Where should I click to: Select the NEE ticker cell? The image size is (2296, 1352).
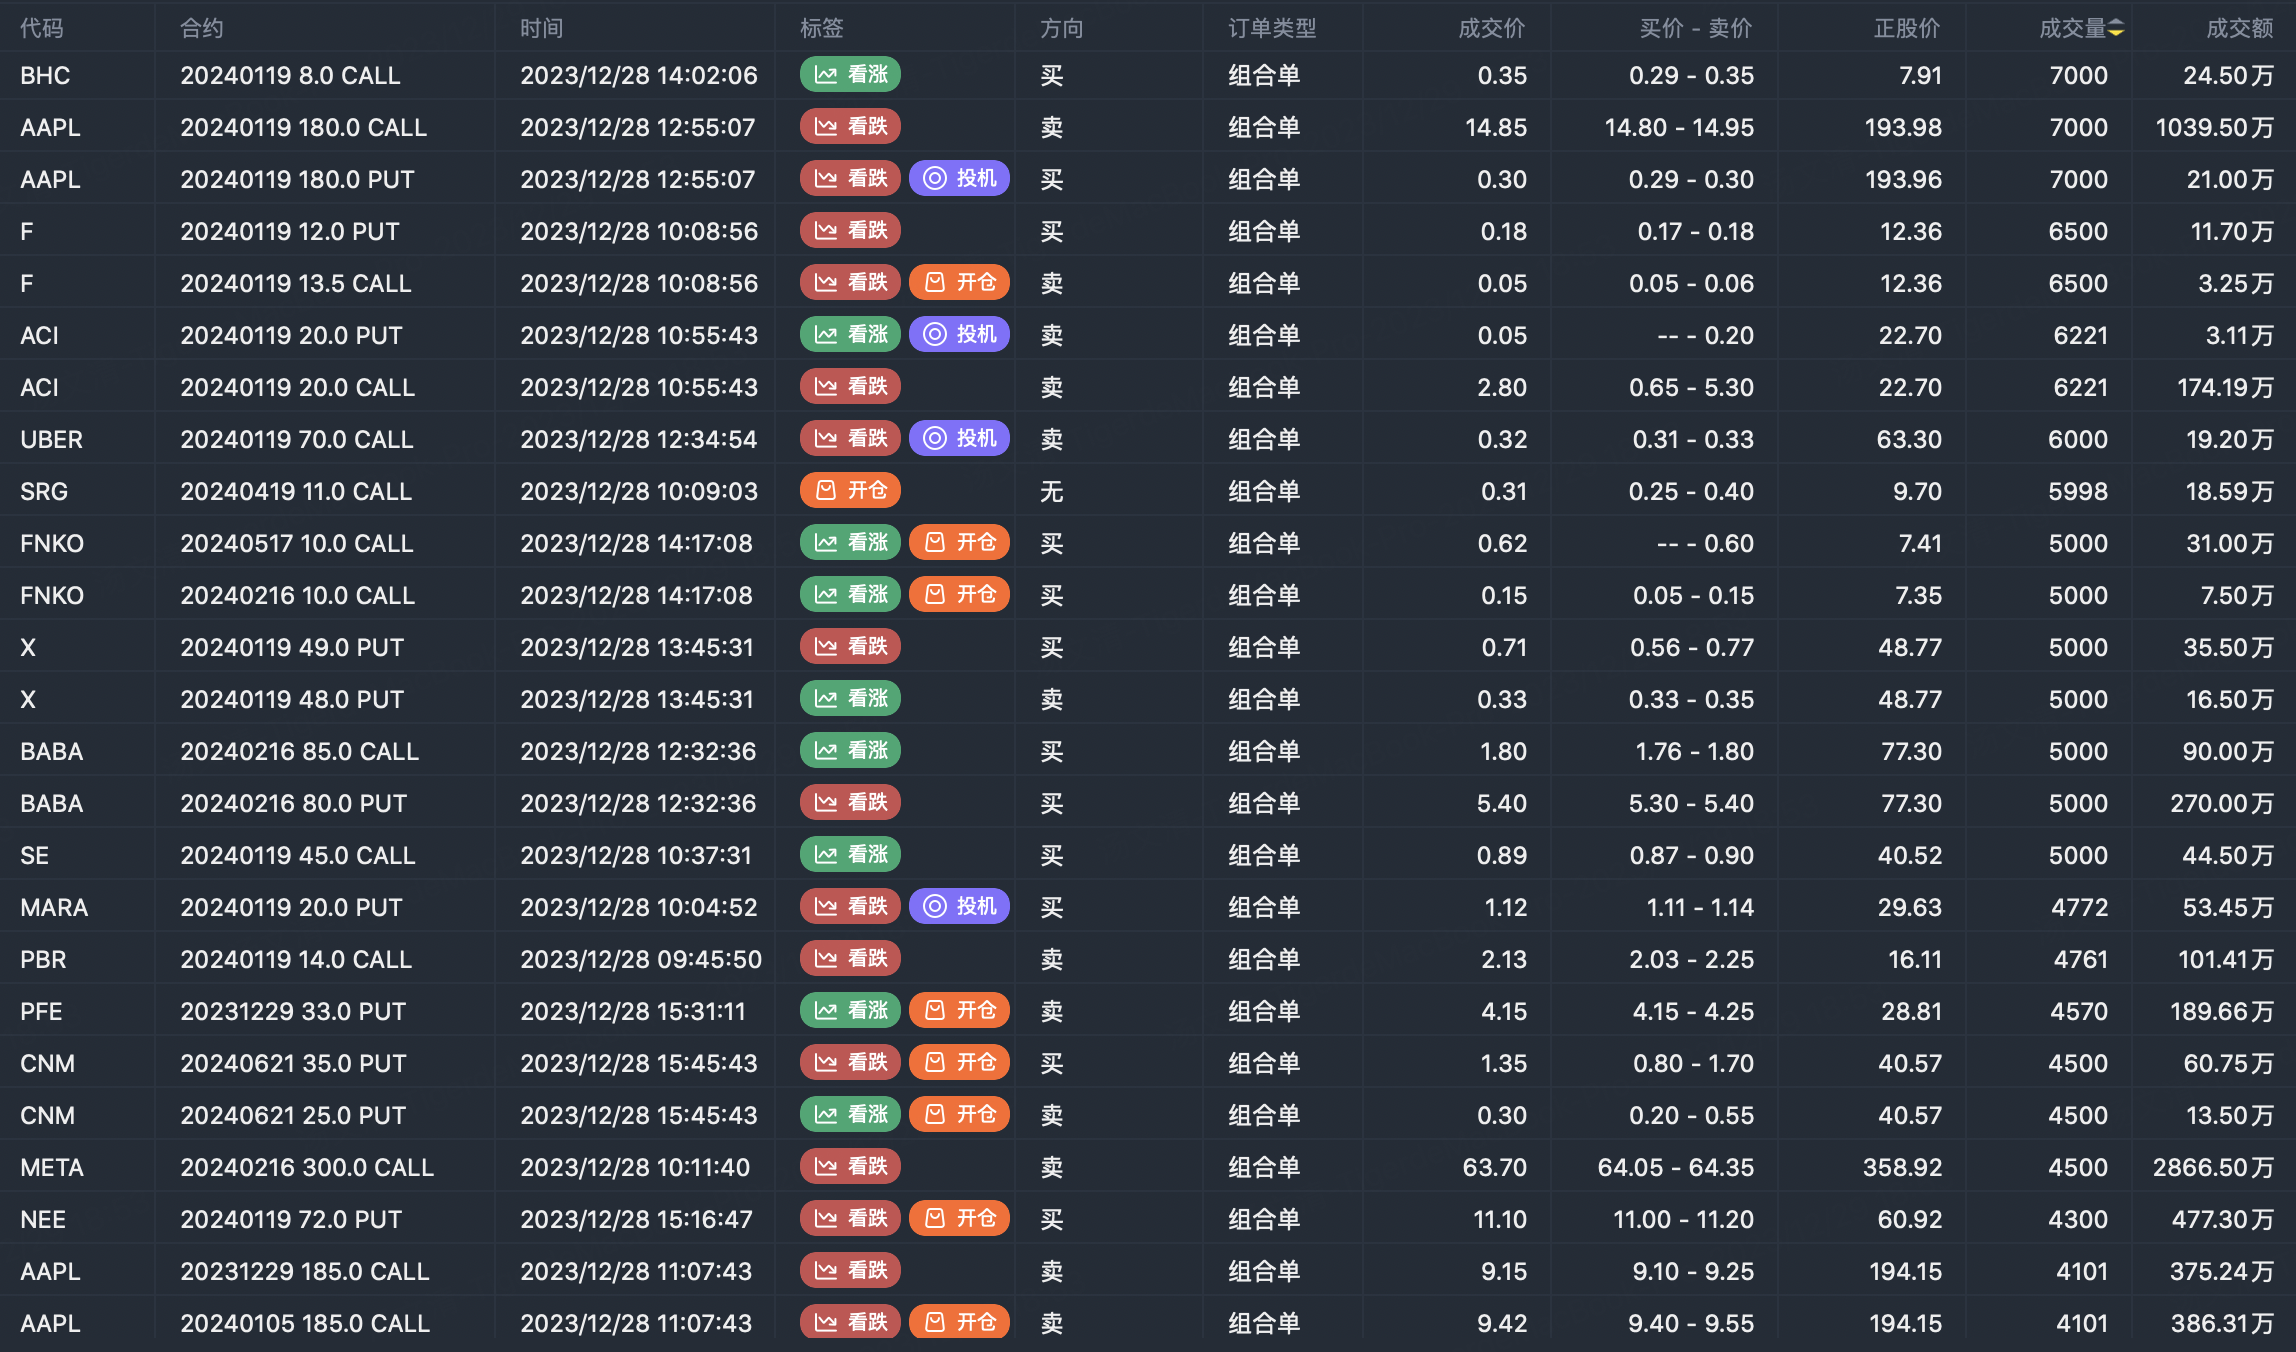[43, 1219]
